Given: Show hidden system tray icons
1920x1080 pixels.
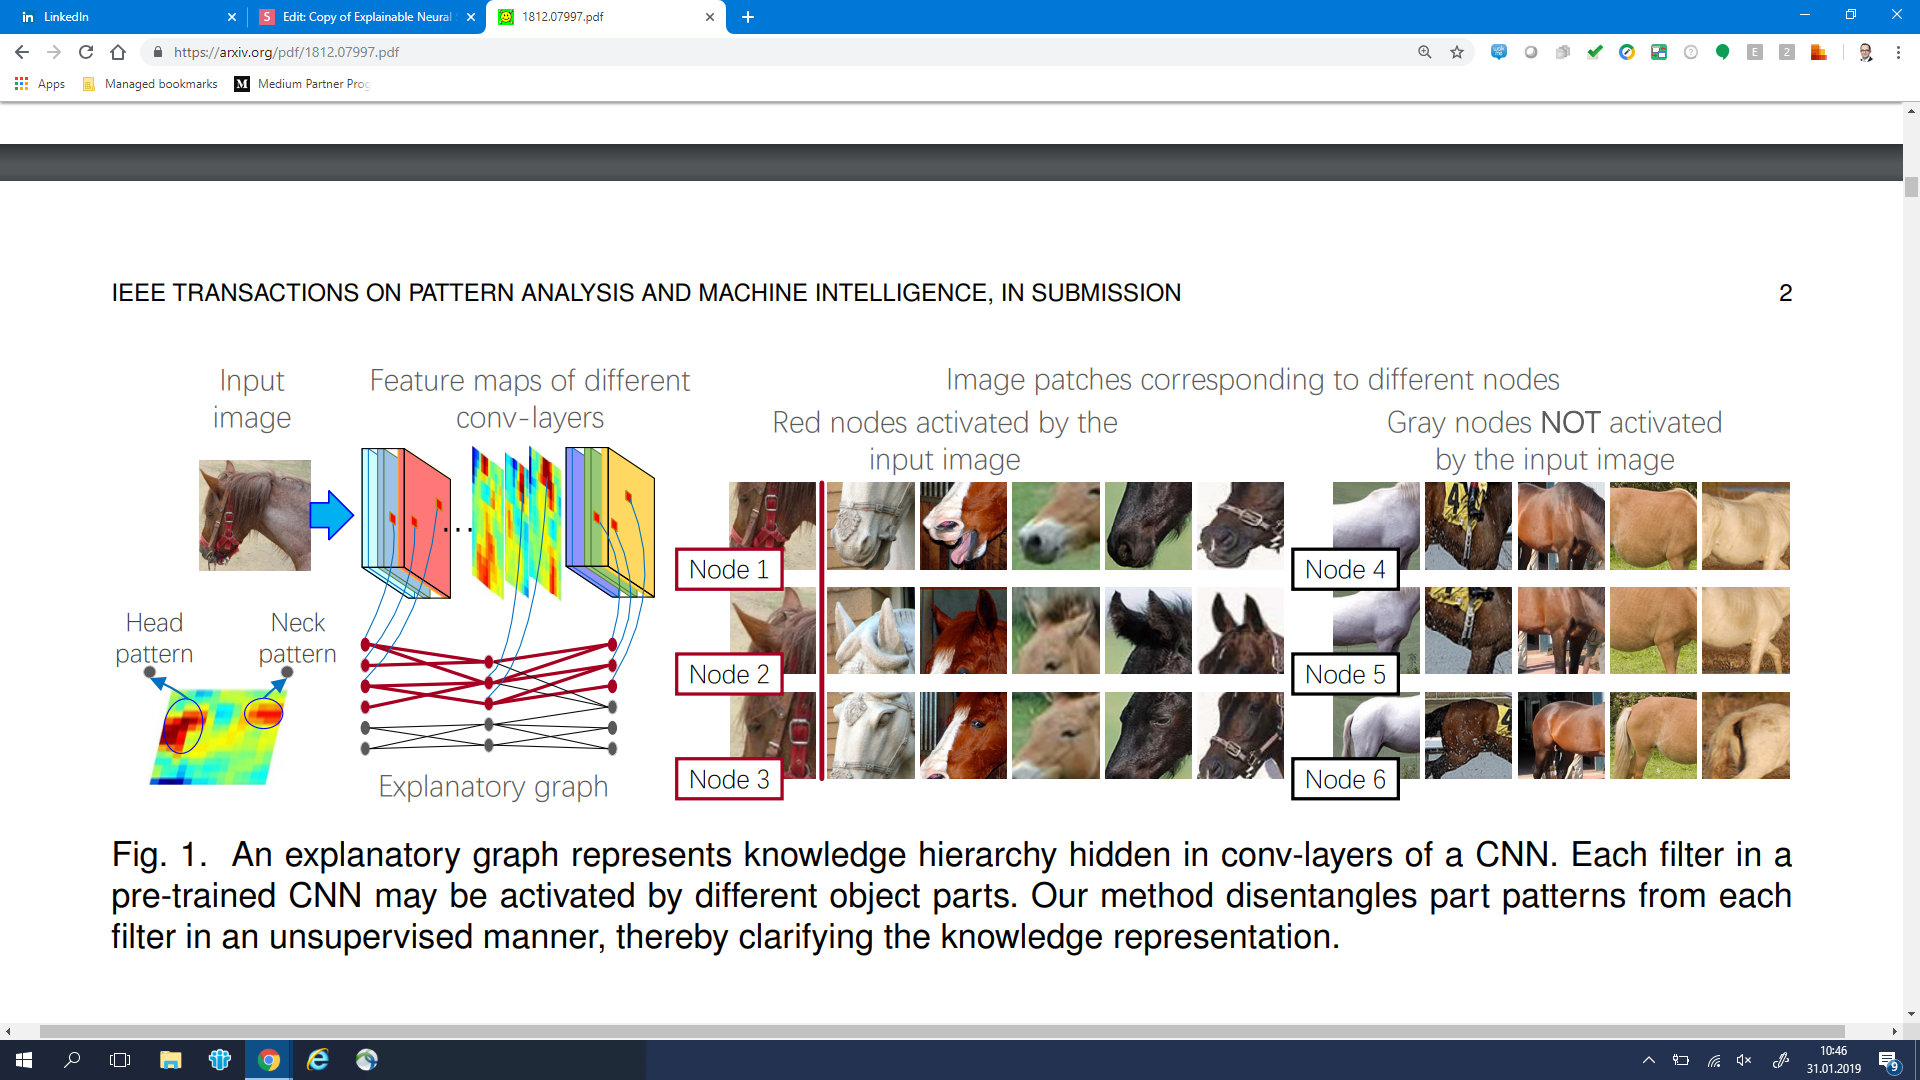Looking at the screenshot, I should [1649, 1060].
